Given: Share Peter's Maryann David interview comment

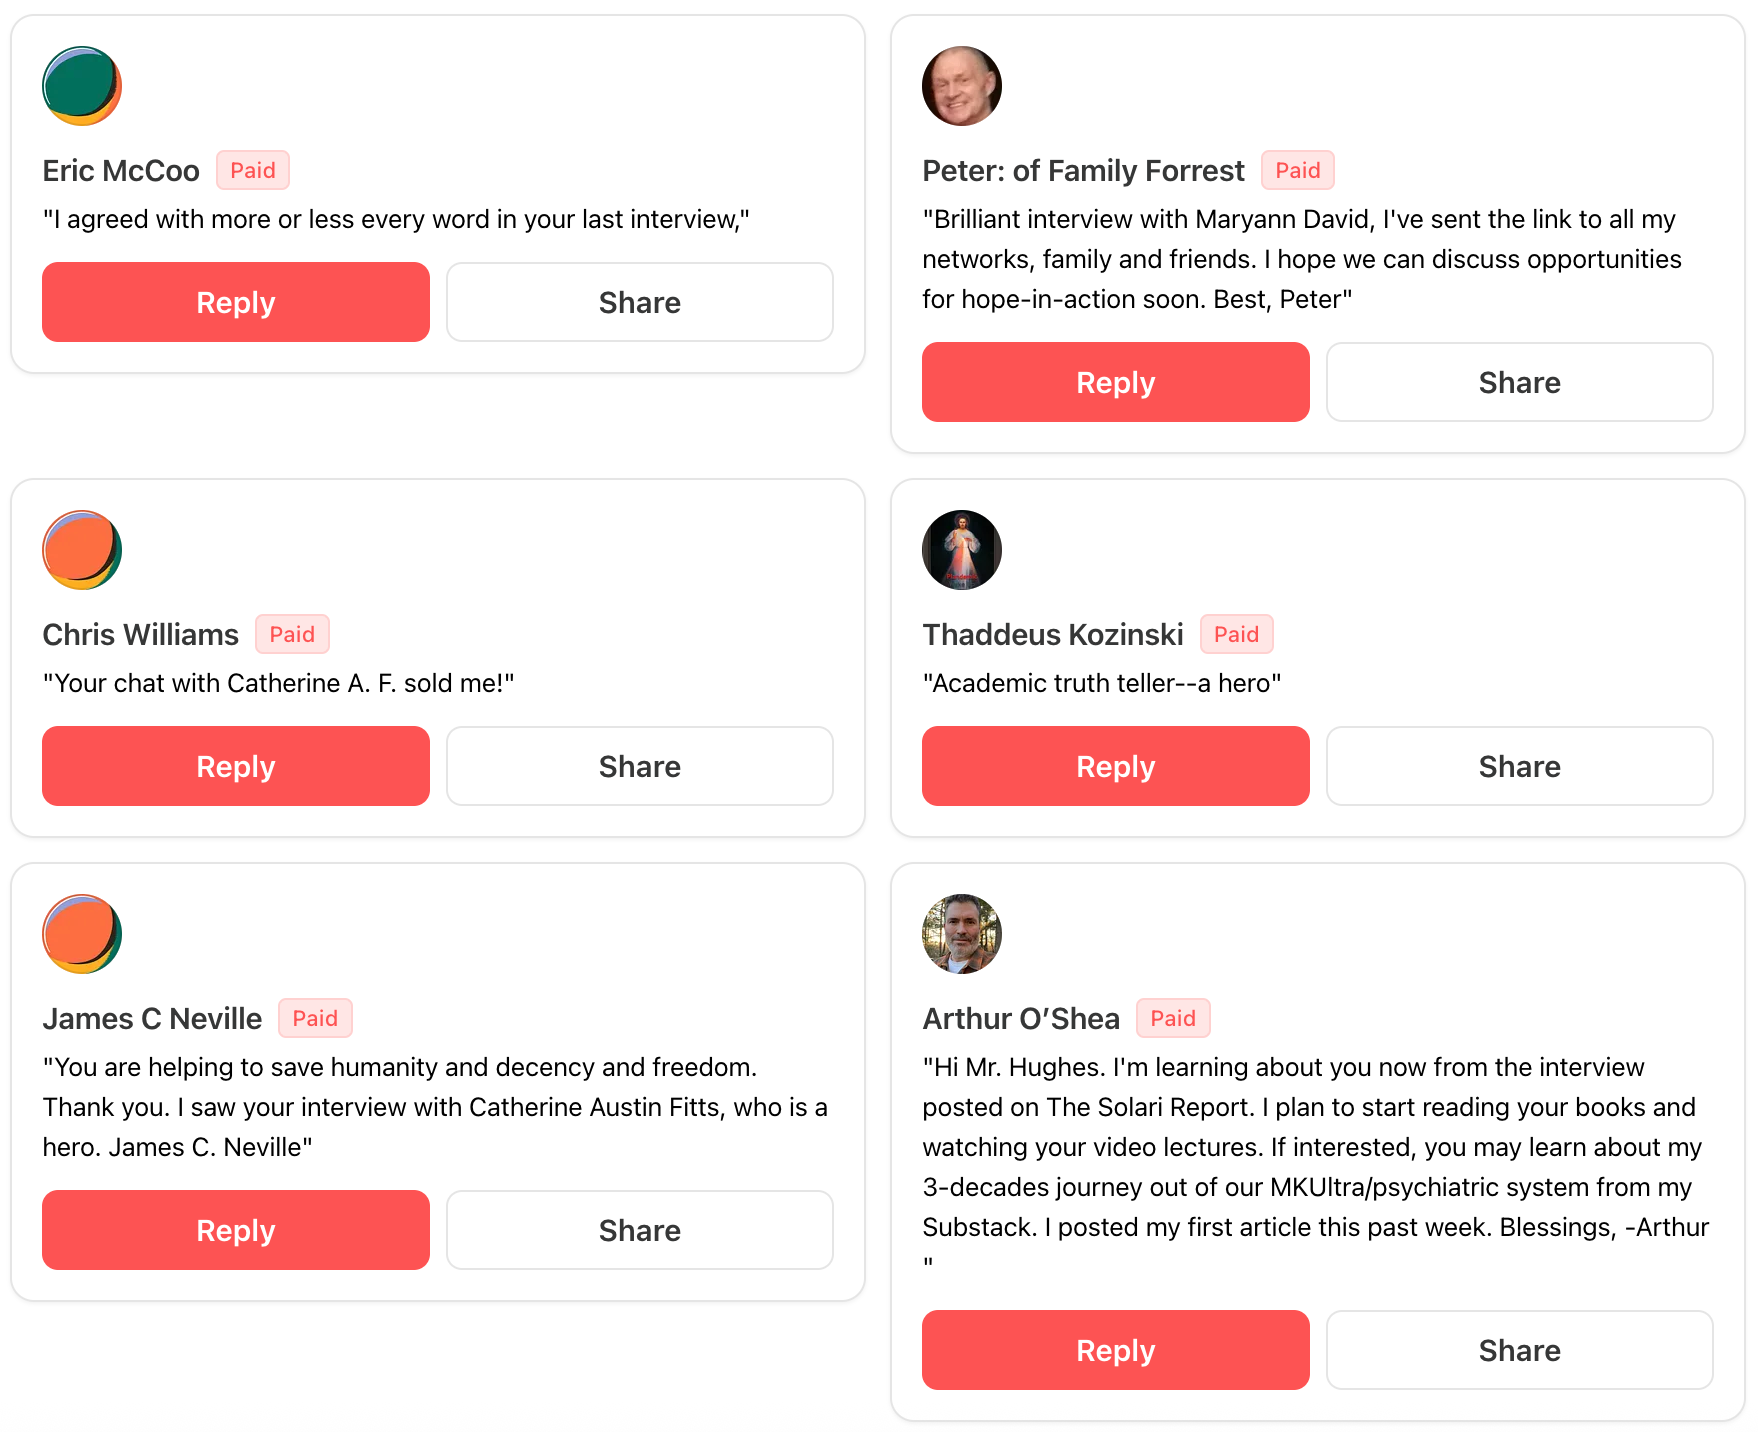Looking at the screenshot, I should pos(1520,382).
